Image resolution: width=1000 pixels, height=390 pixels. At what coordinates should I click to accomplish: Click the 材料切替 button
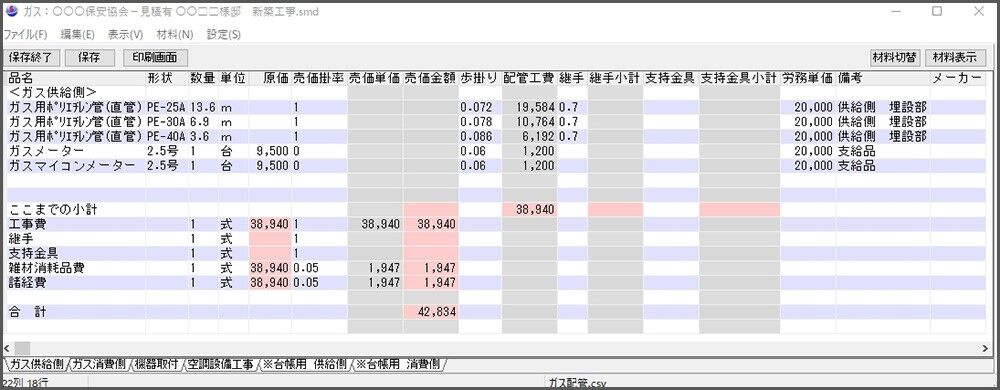pyautogui.click(x=895, y=57)
